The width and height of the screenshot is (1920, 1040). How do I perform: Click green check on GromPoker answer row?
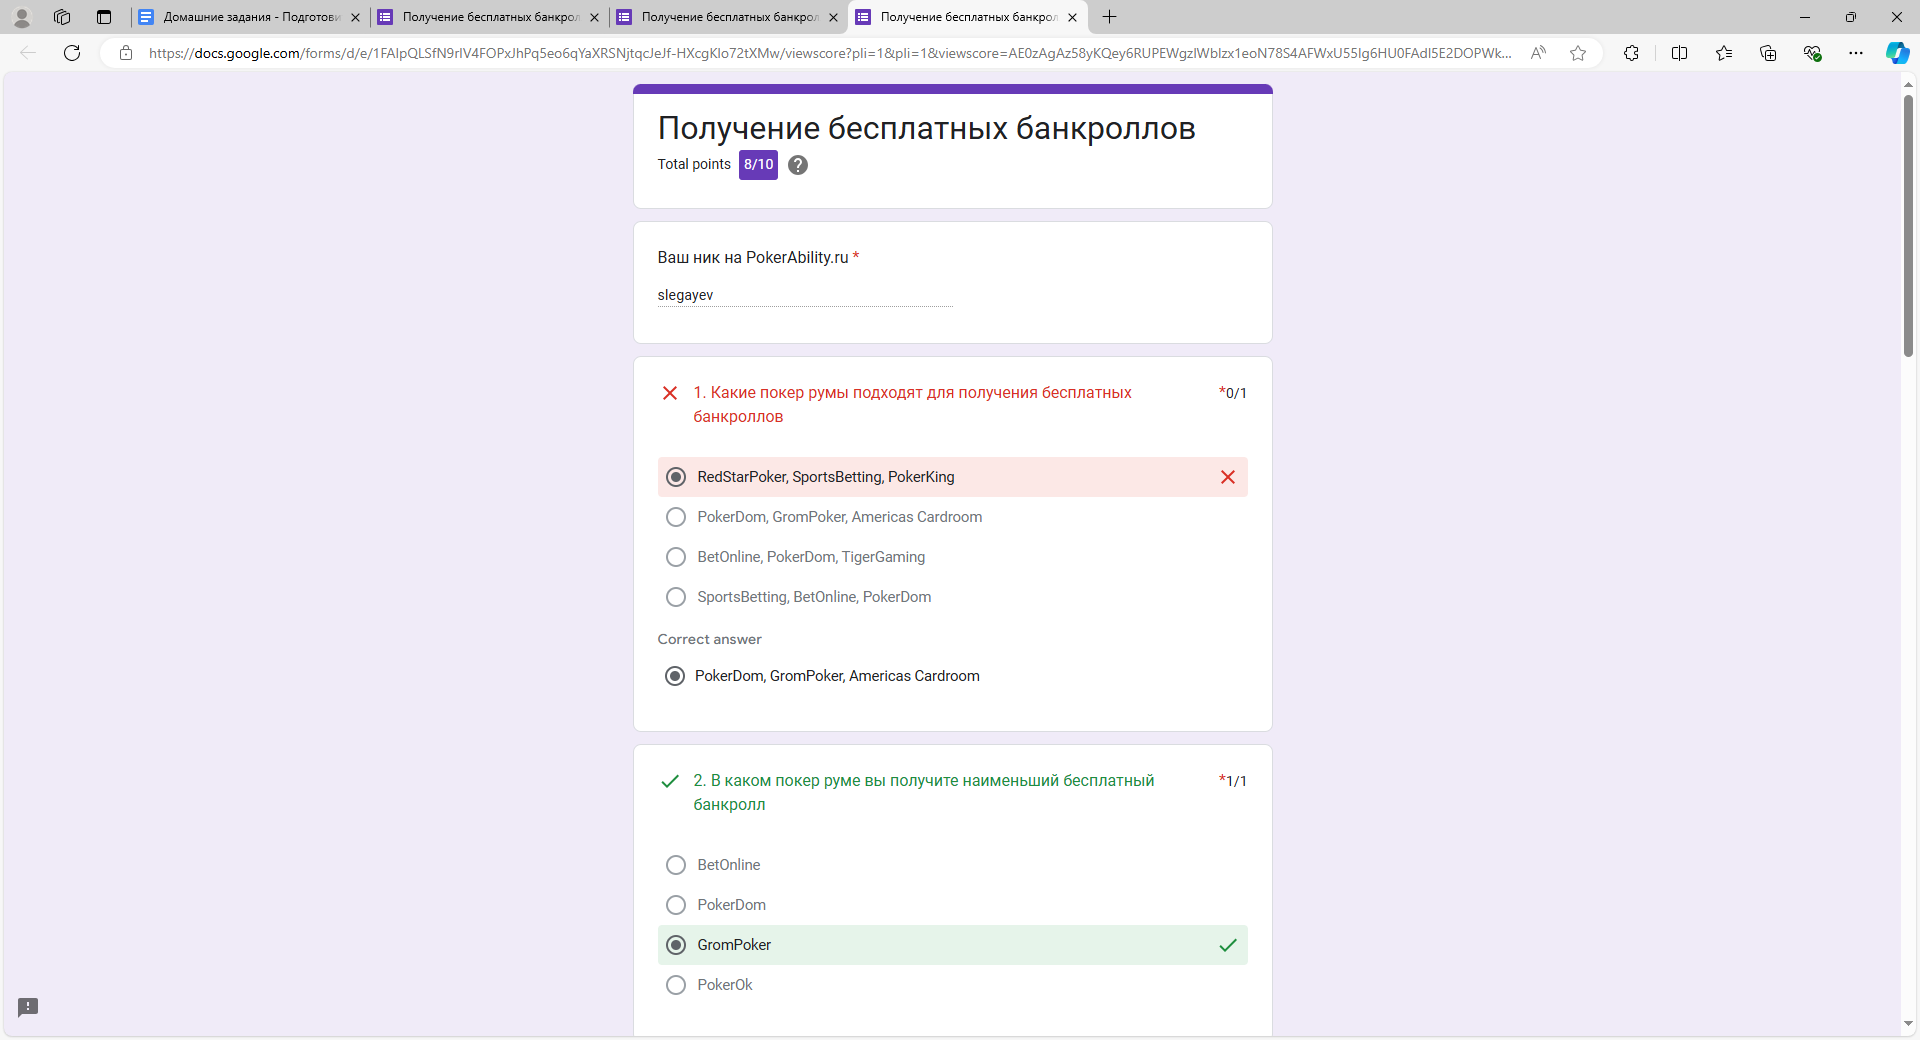pos(1228,945)
